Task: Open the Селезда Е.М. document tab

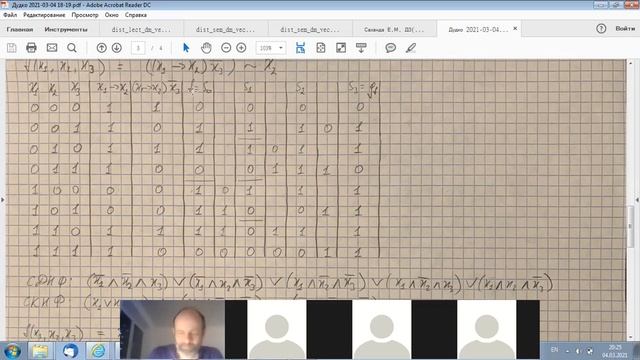Action: (394, 29)
